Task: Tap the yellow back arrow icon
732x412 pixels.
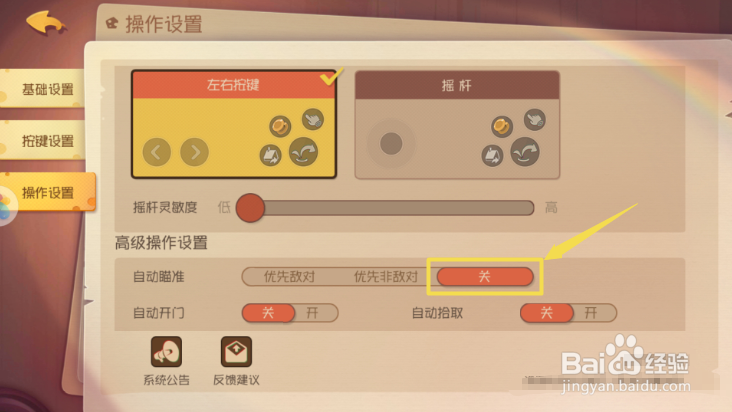Action: tap(45, 22)
